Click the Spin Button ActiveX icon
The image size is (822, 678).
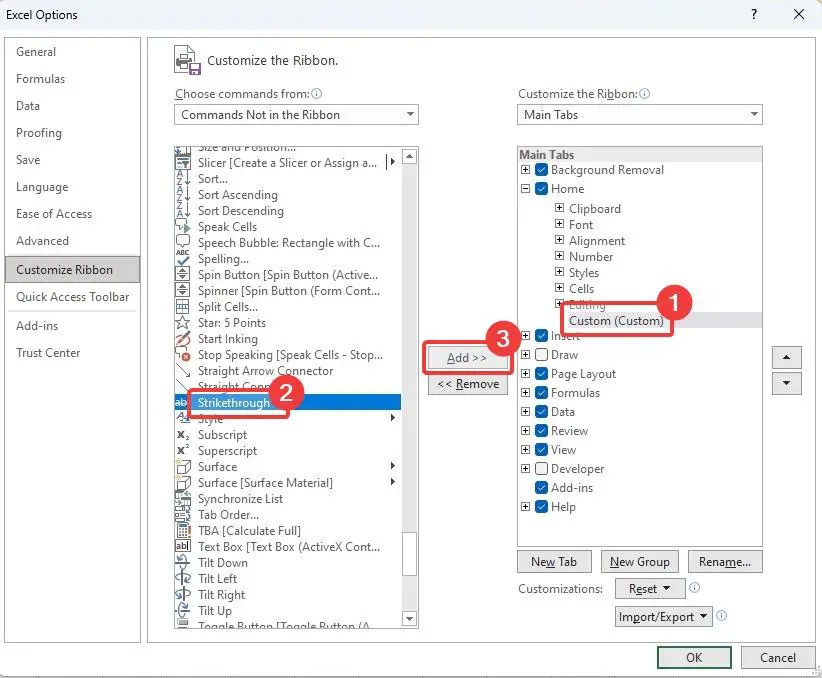[182, 274]
